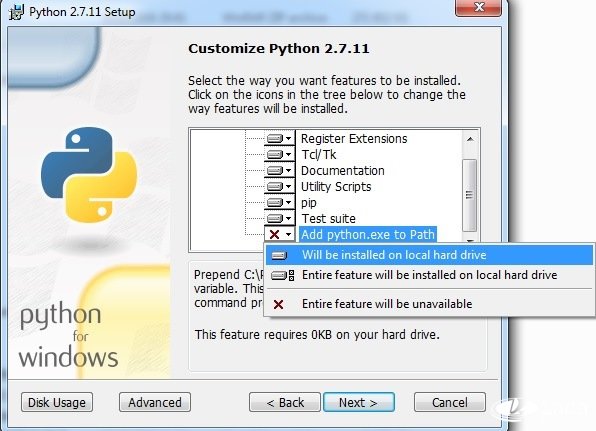This screenshot has width=596, height=431.
Task: Click the drive icon next to Utility Scripts
Action: (275, 186)
